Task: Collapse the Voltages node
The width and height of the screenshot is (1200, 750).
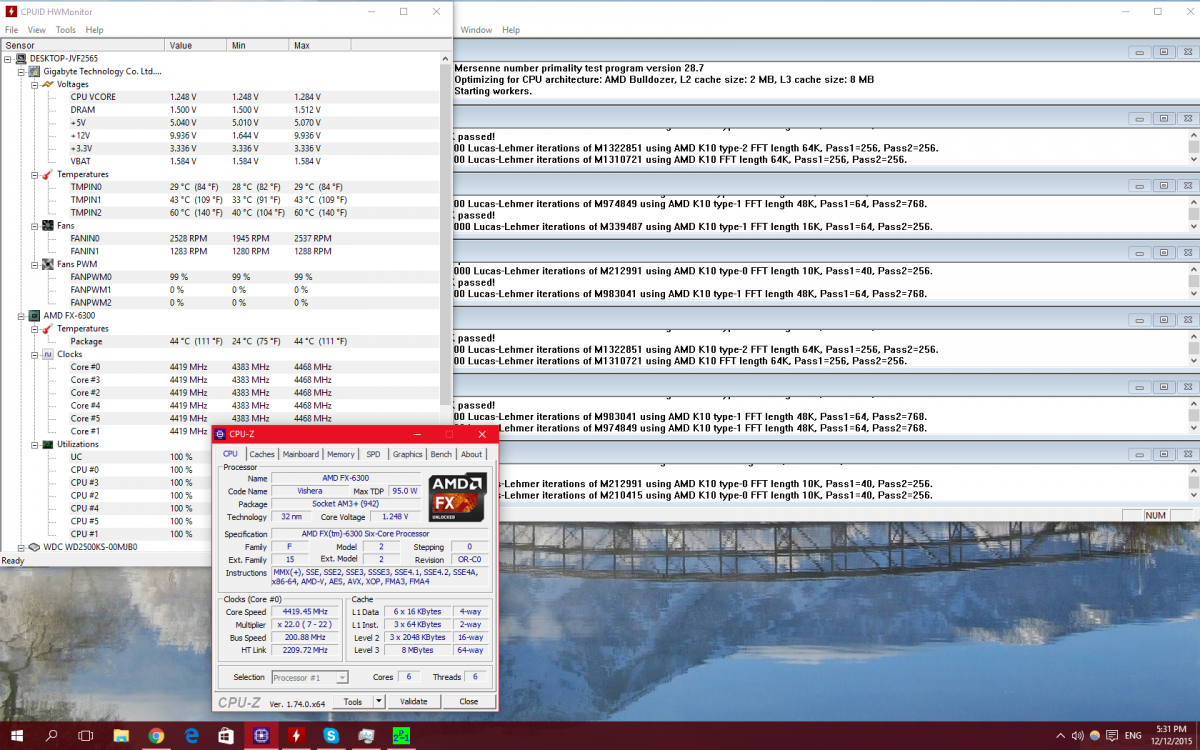Action: [x=34, y=84]
